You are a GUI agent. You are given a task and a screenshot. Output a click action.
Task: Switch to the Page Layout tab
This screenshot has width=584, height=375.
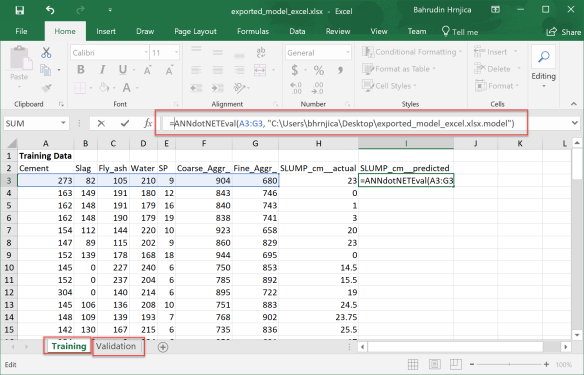pos(195,31)
